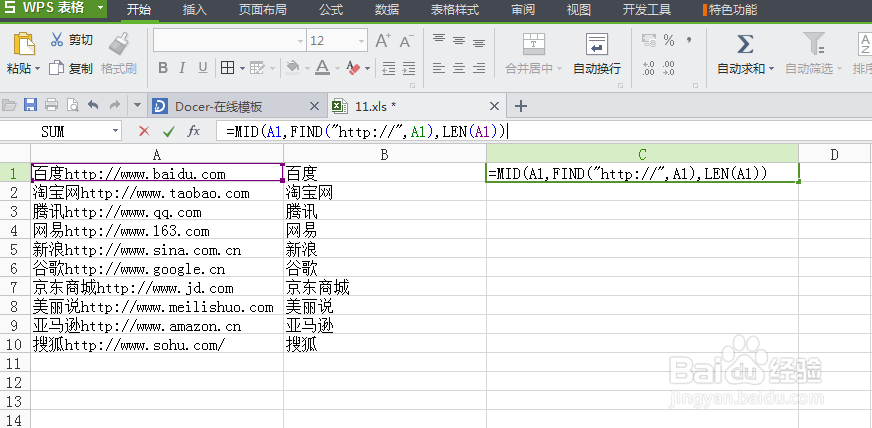Open the borders dropdown arrow
Viewport: 872px width, 428px height.
pyautogui.click(x=242, y=69)
